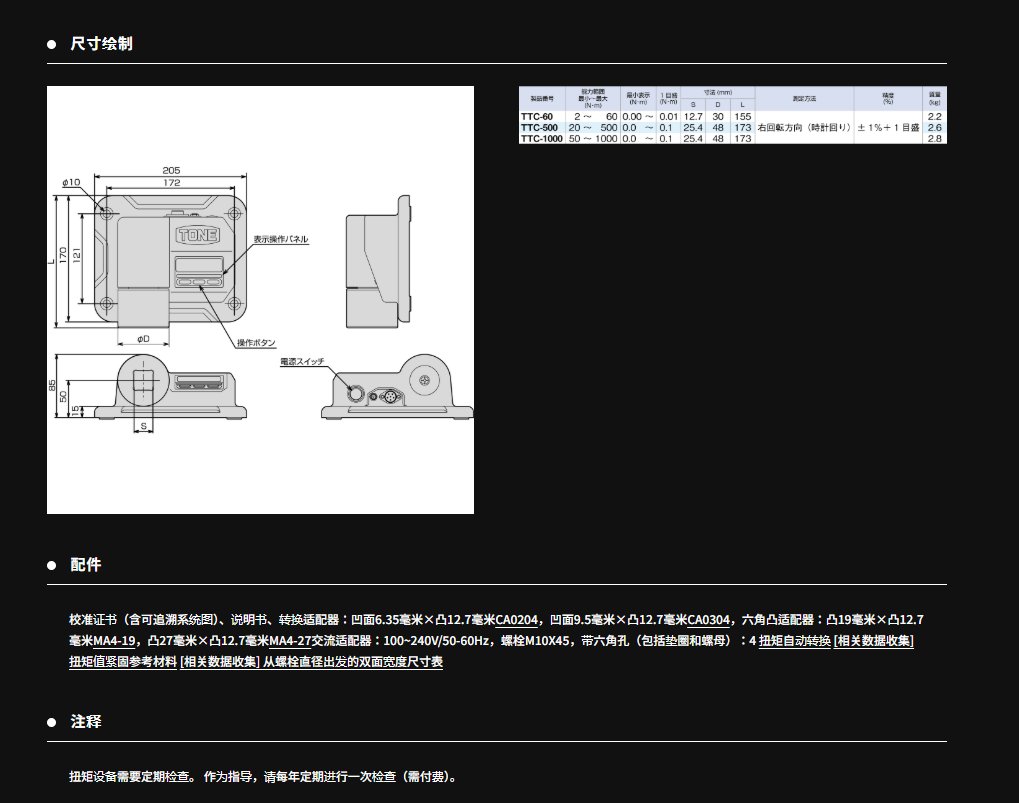Screen dimensions: 1019x803
Task: Open the 扭矩自动转换 link
Action: [x=795, y=641]
